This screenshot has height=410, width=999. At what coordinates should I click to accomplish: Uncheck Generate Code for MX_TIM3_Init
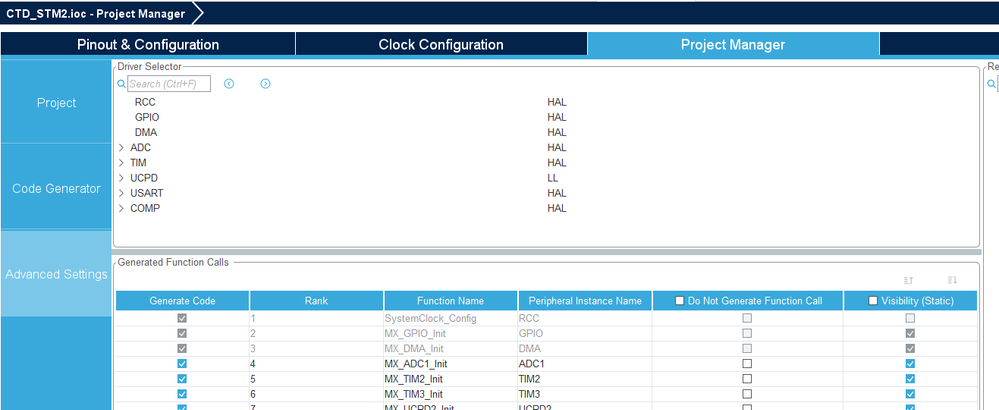pyautogui.click(x=182, y=394)
